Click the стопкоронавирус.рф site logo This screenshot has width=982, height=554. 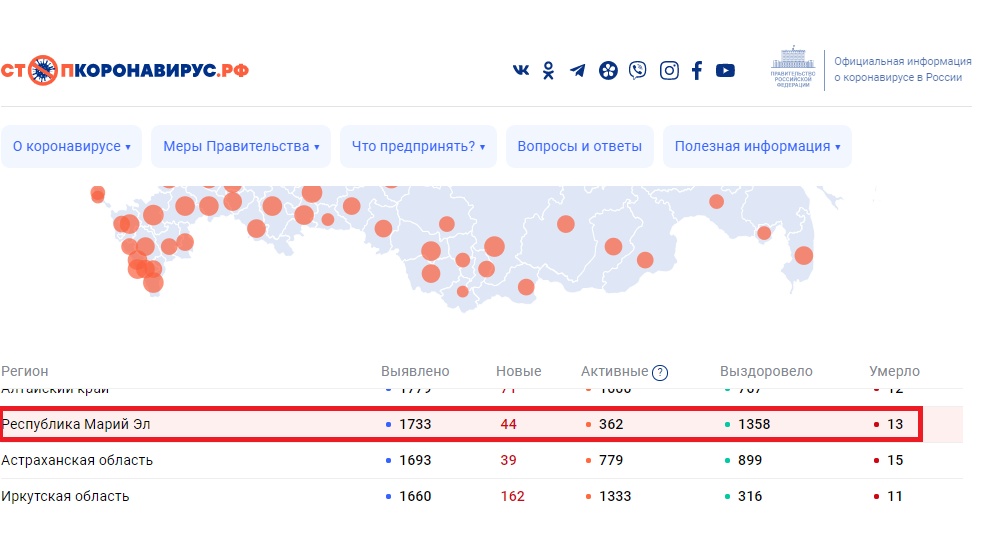tap(125, 70)
